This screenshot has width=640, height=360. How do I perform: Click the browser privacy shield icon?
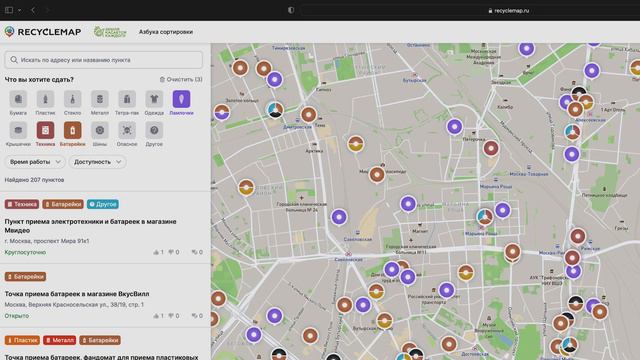[291, 10]
